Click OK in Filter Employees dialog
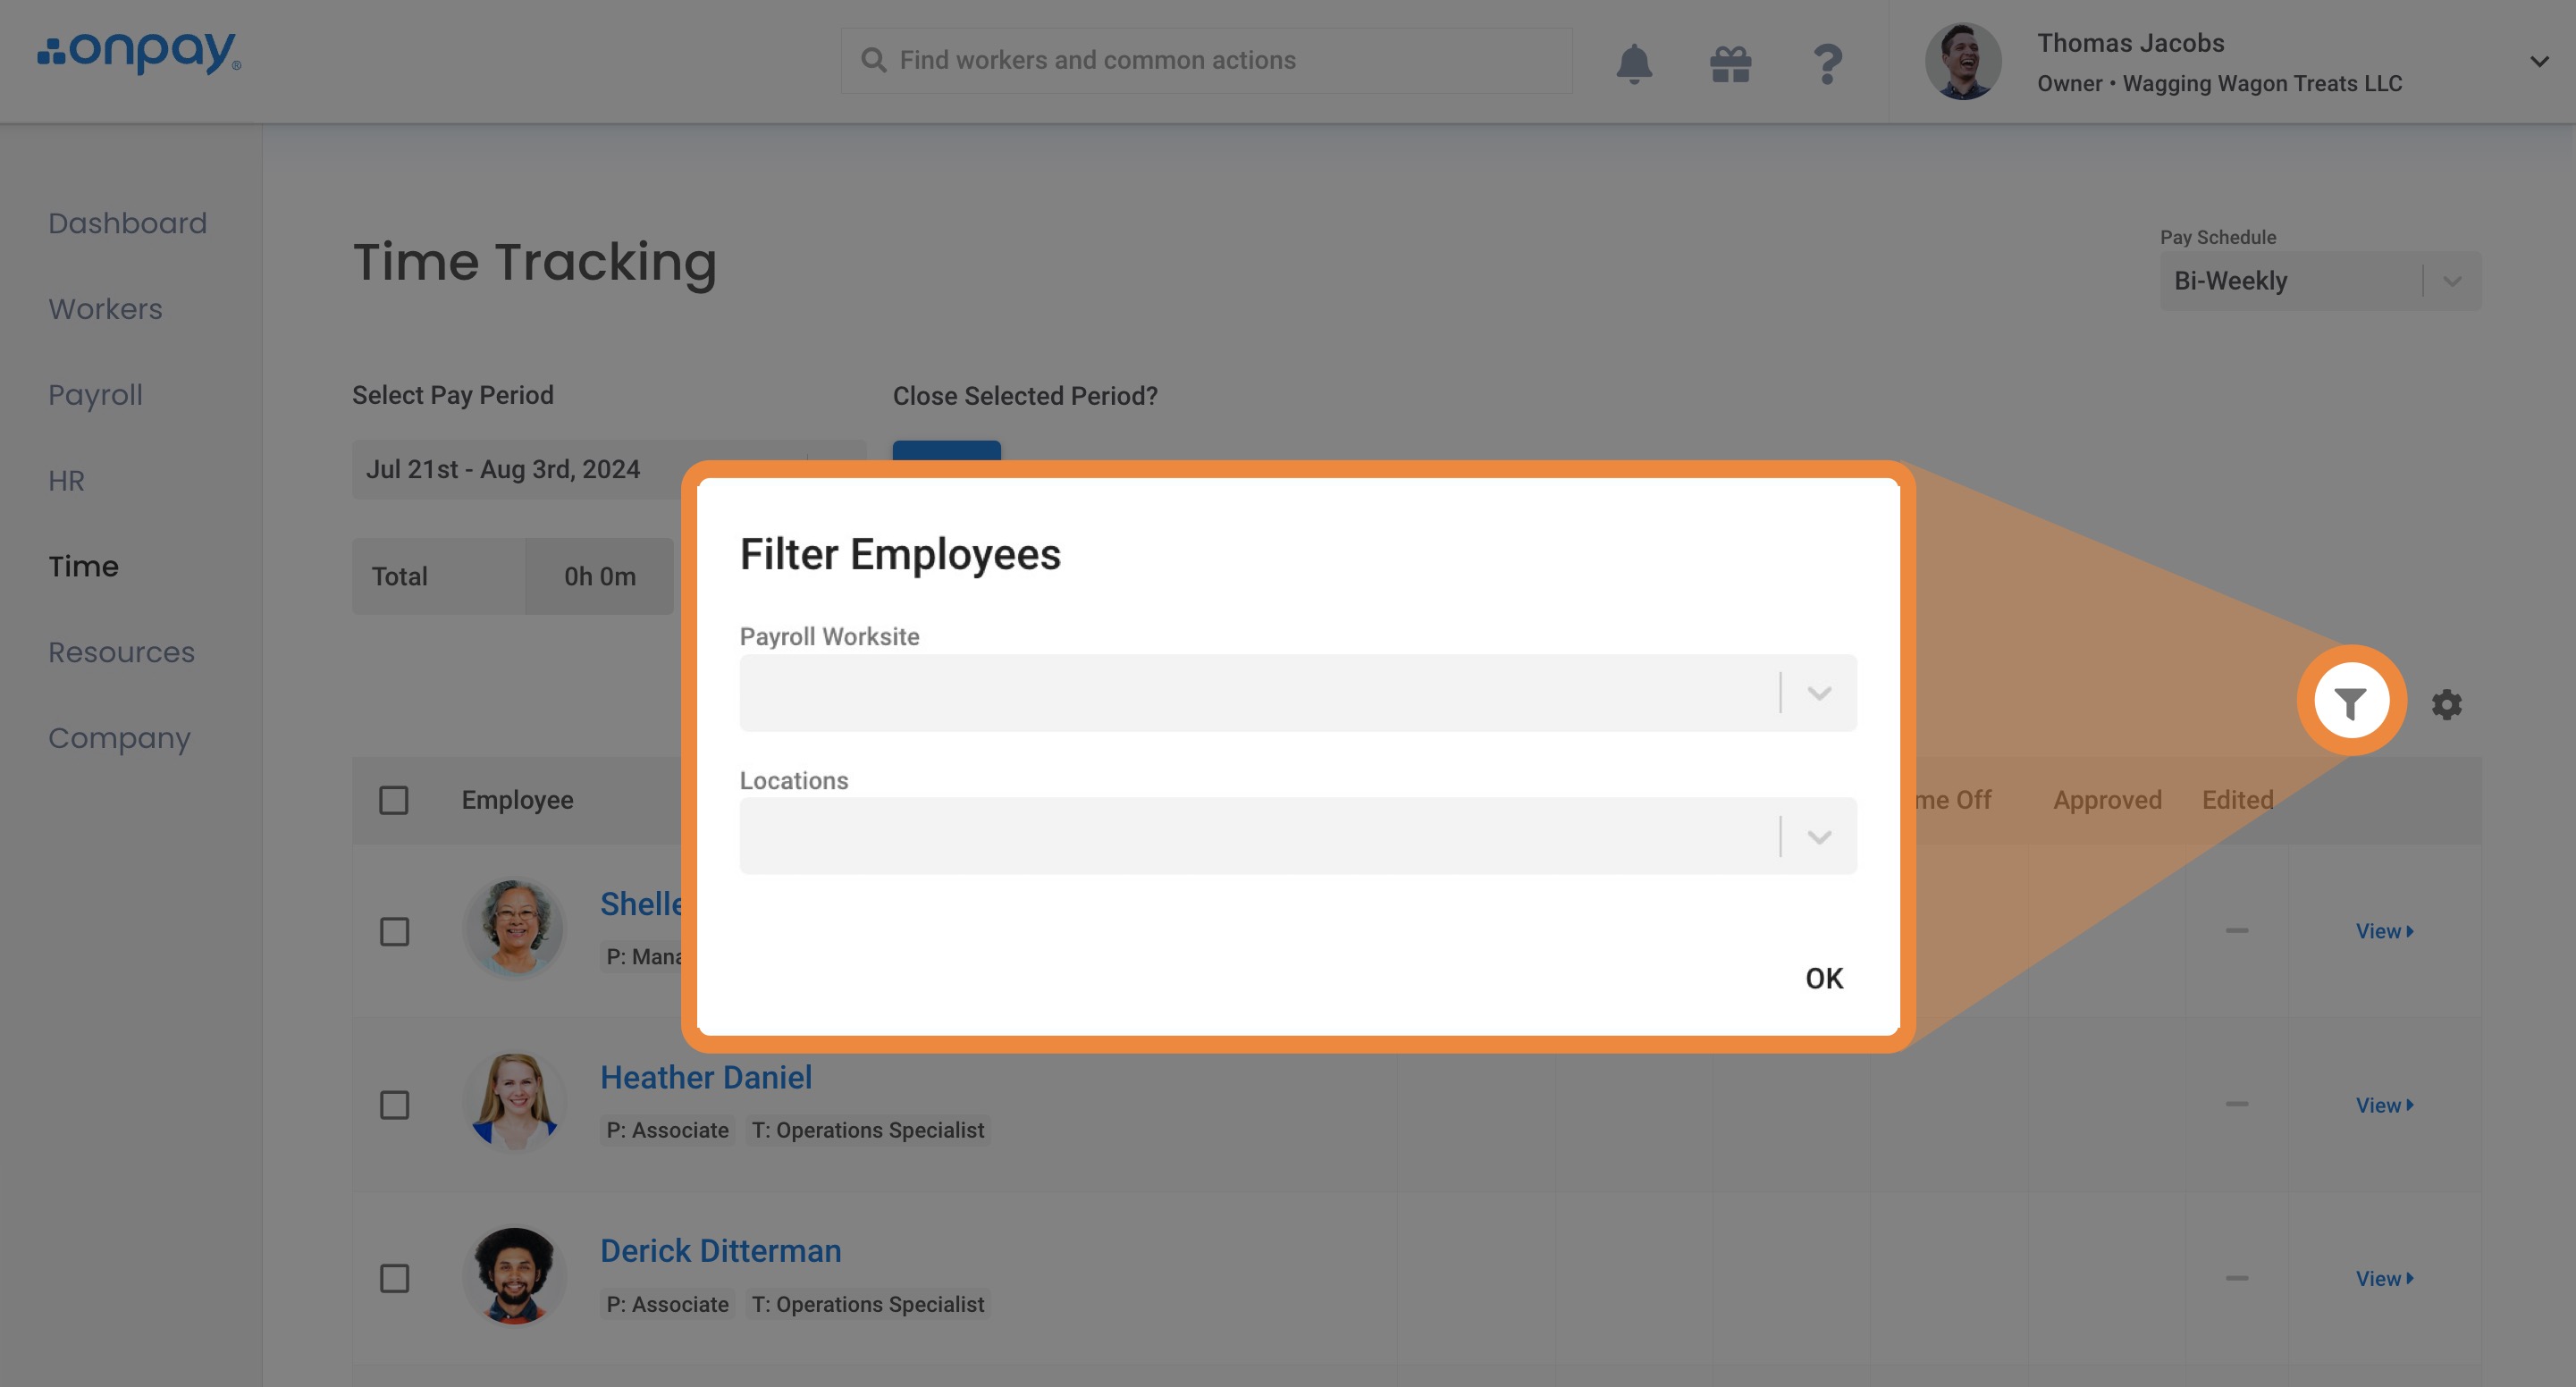Screen dimensions: 2576x1387 (1824, 978)
